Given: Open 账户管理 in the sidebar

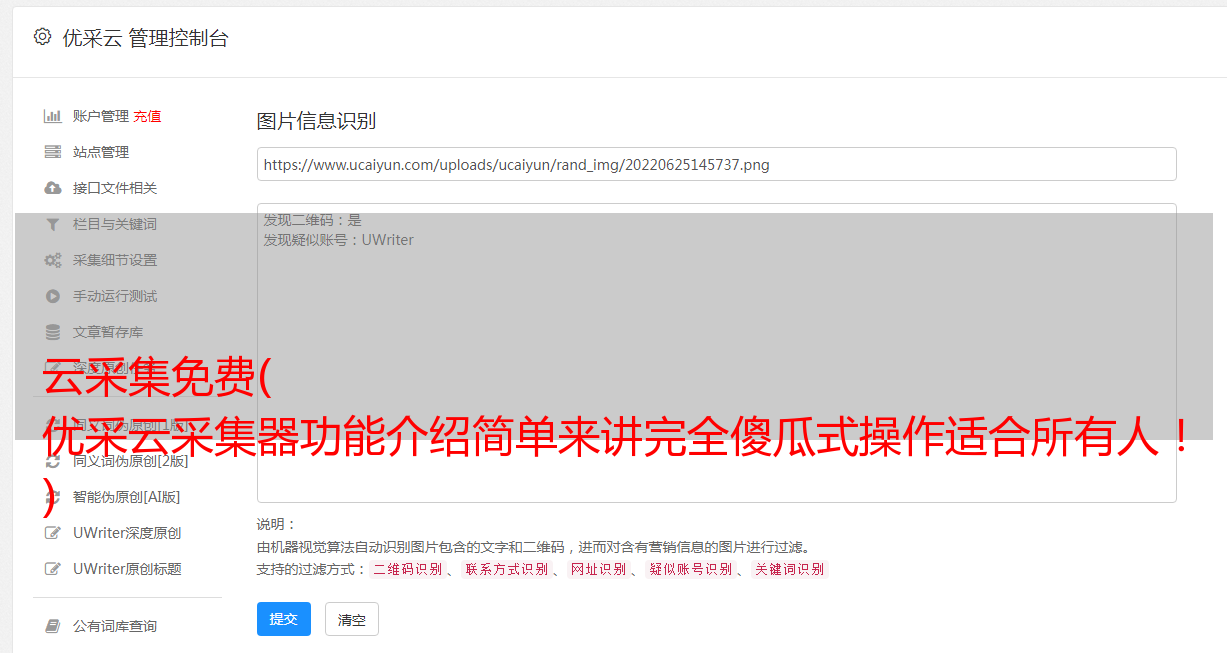Looking at the screenshot, I should click(101, 116).
